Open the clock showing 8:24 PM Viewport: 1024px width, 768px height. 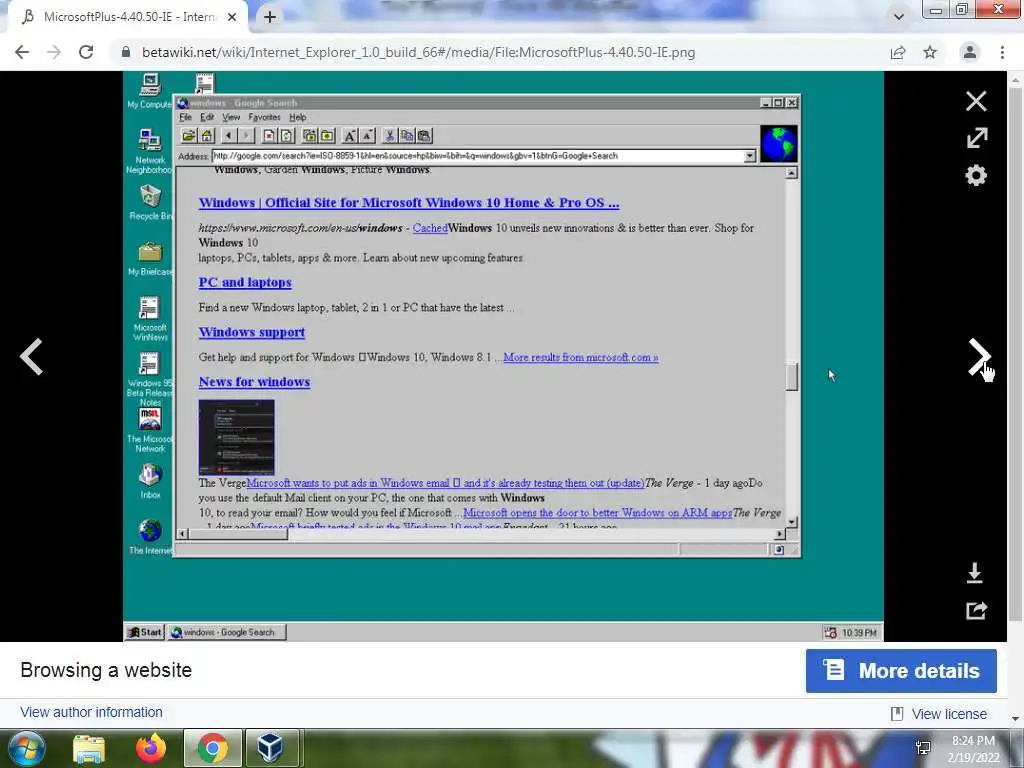click(x=973, y=749)
